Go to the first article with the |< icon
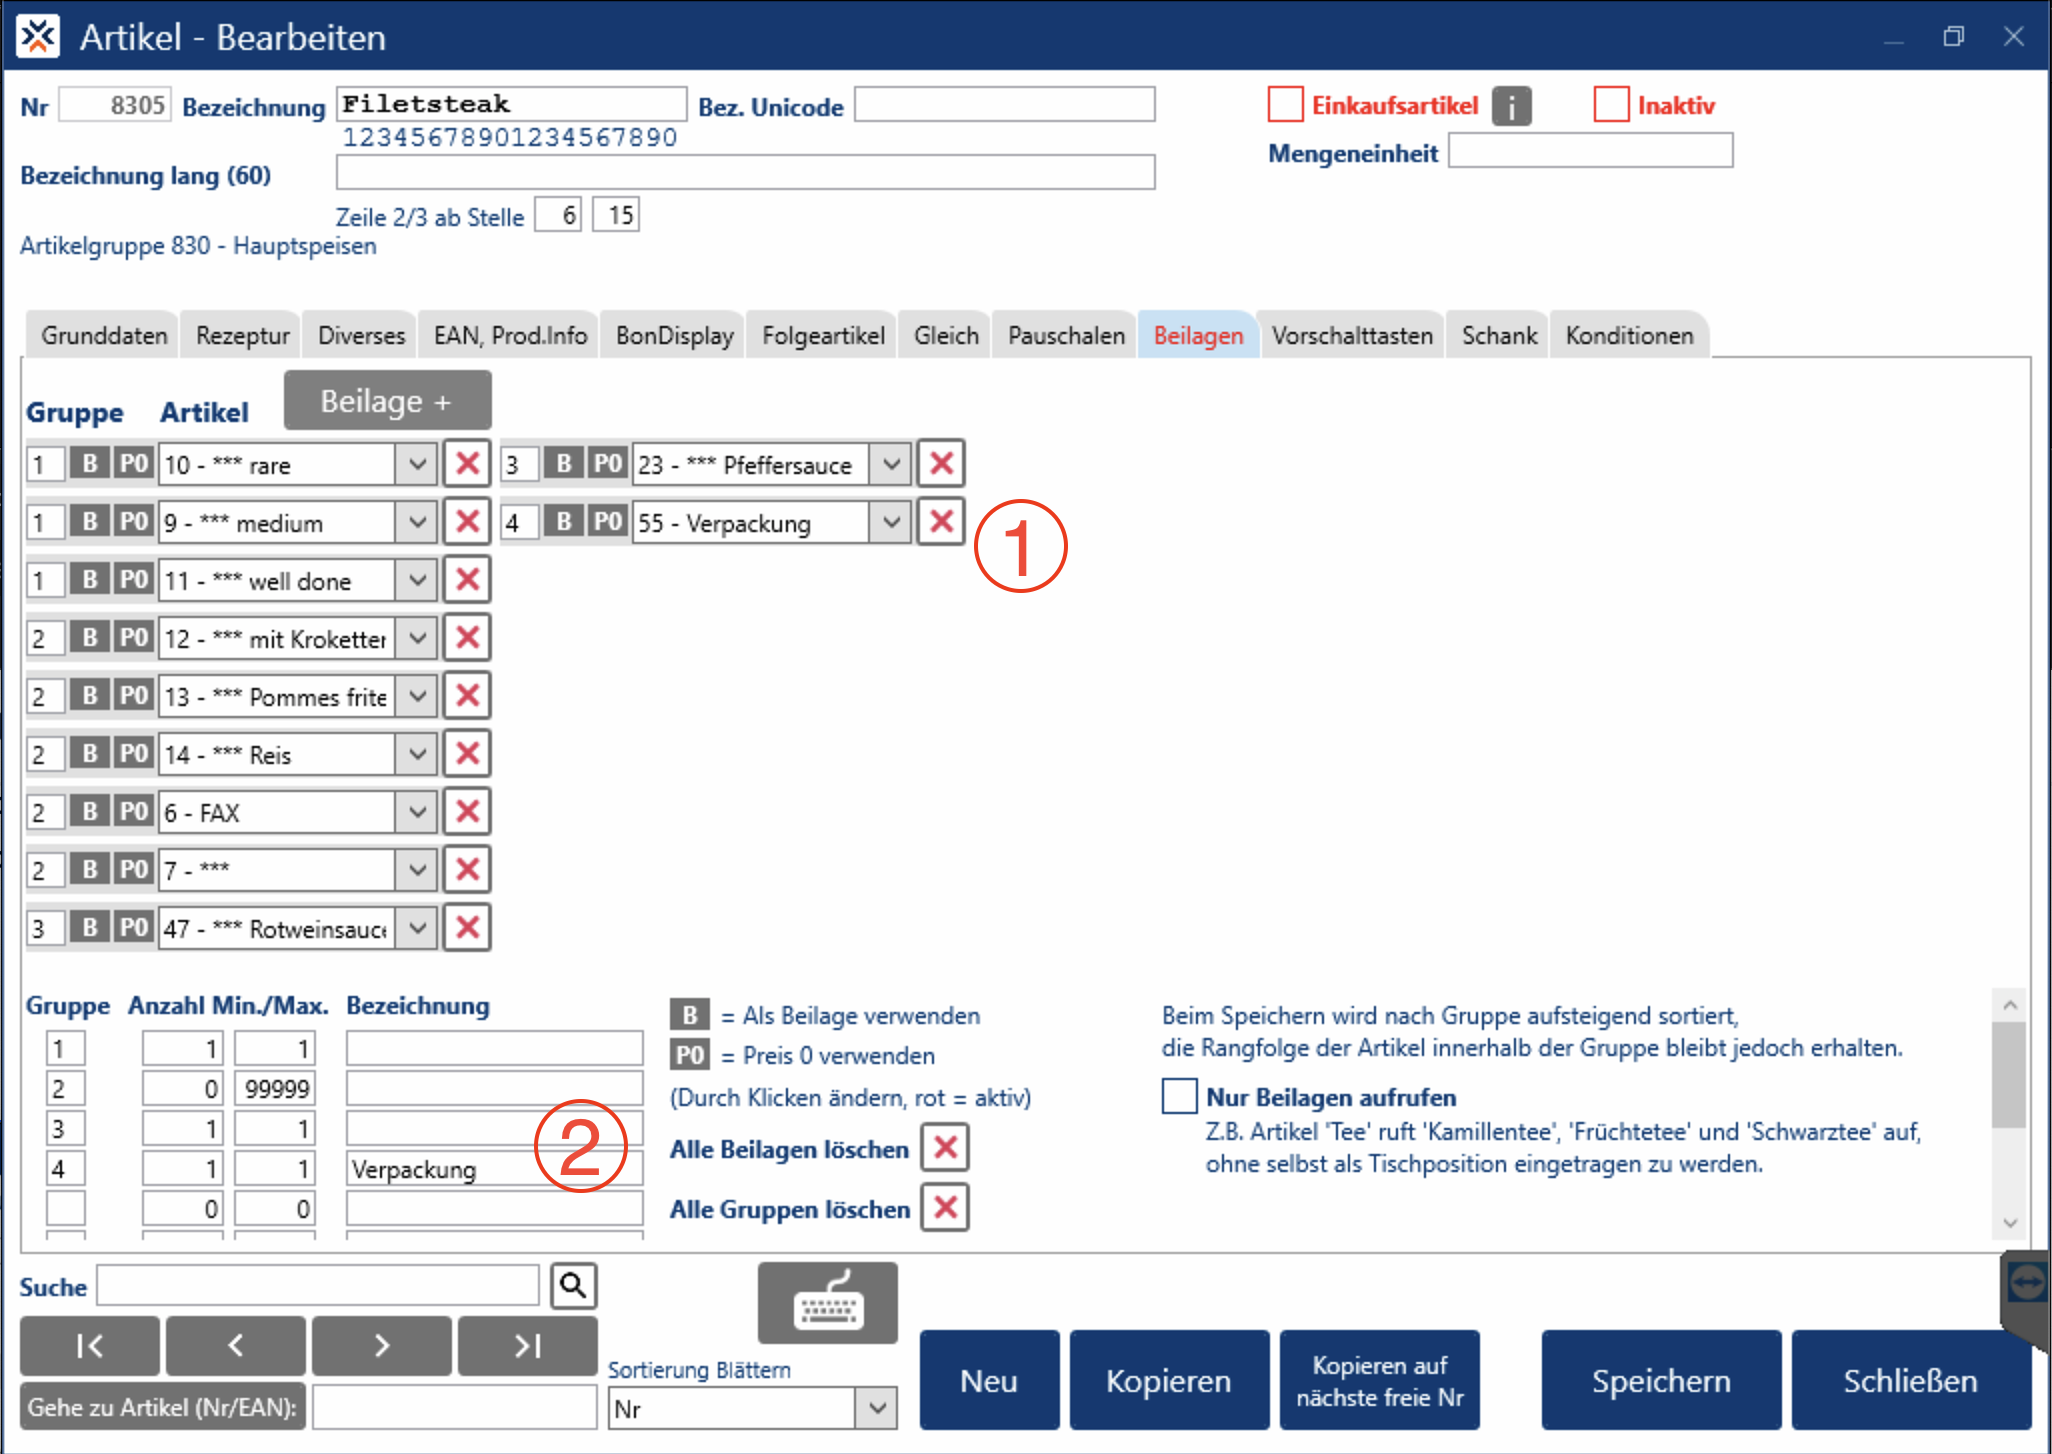Image resolution: width=2052 pixels, height=1454 pixels. (89, 1345)
